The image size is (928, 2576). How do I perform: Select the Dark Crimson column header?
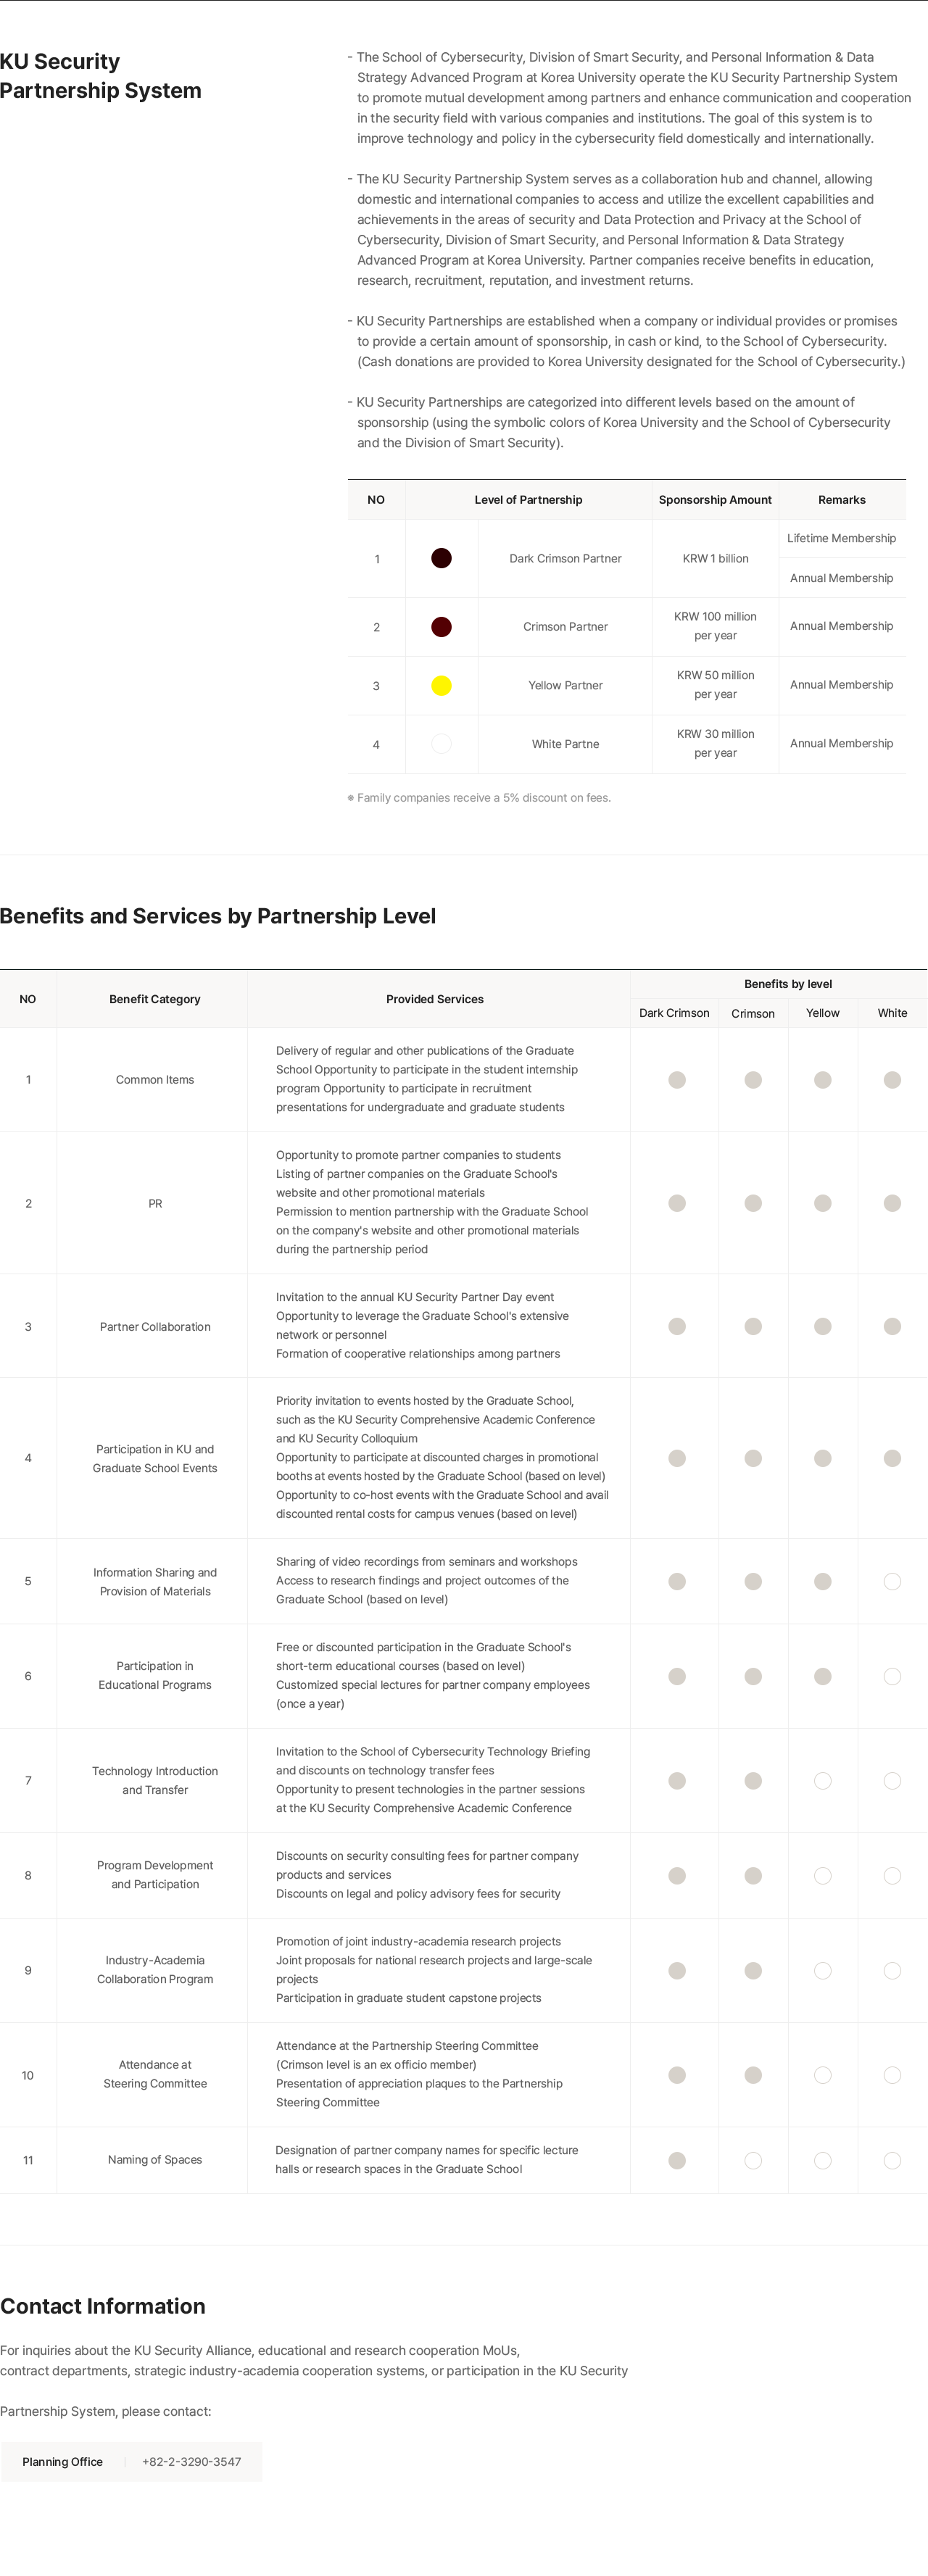click(x=674, y=1013)
